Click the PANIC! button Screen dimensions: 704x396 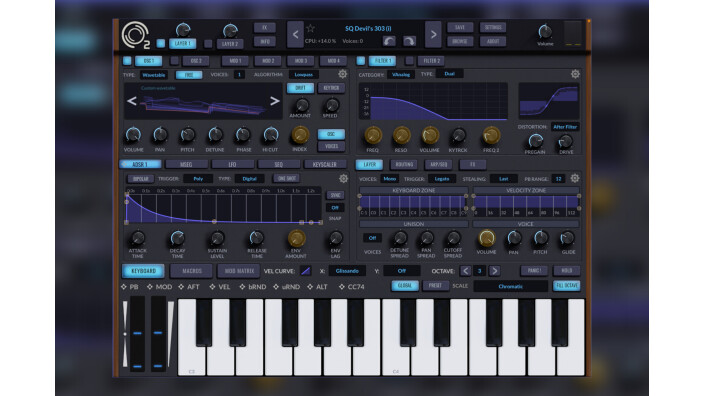click(x=534, y=271)
